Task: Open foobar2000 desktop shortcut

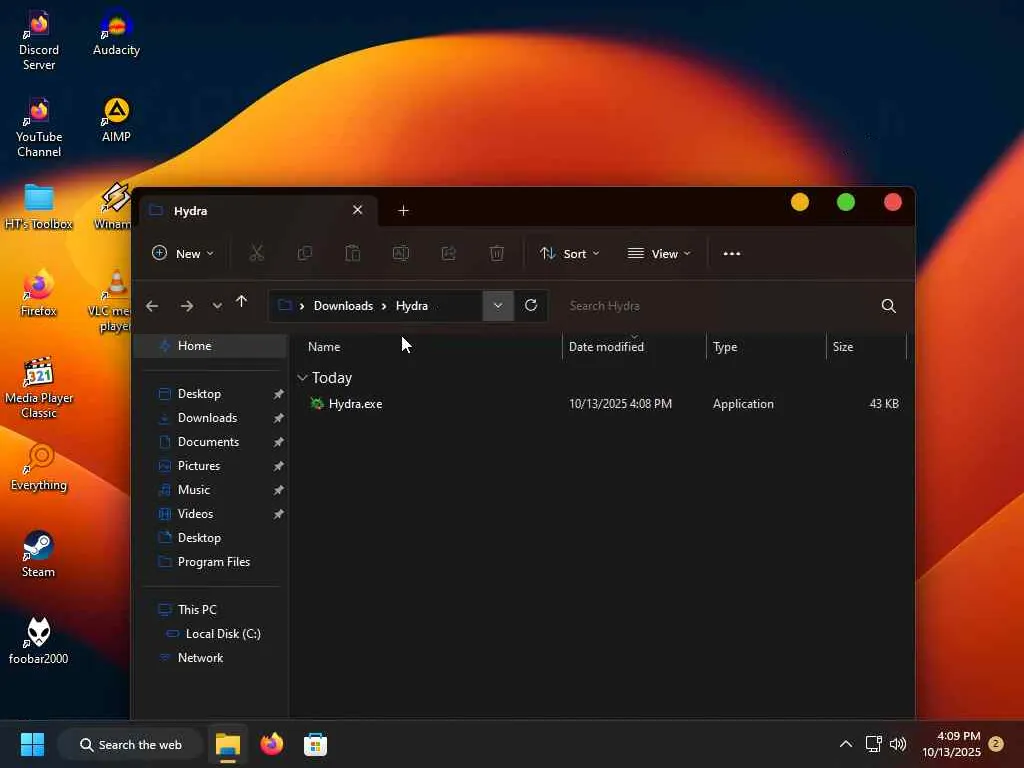Action: point(39,641)
